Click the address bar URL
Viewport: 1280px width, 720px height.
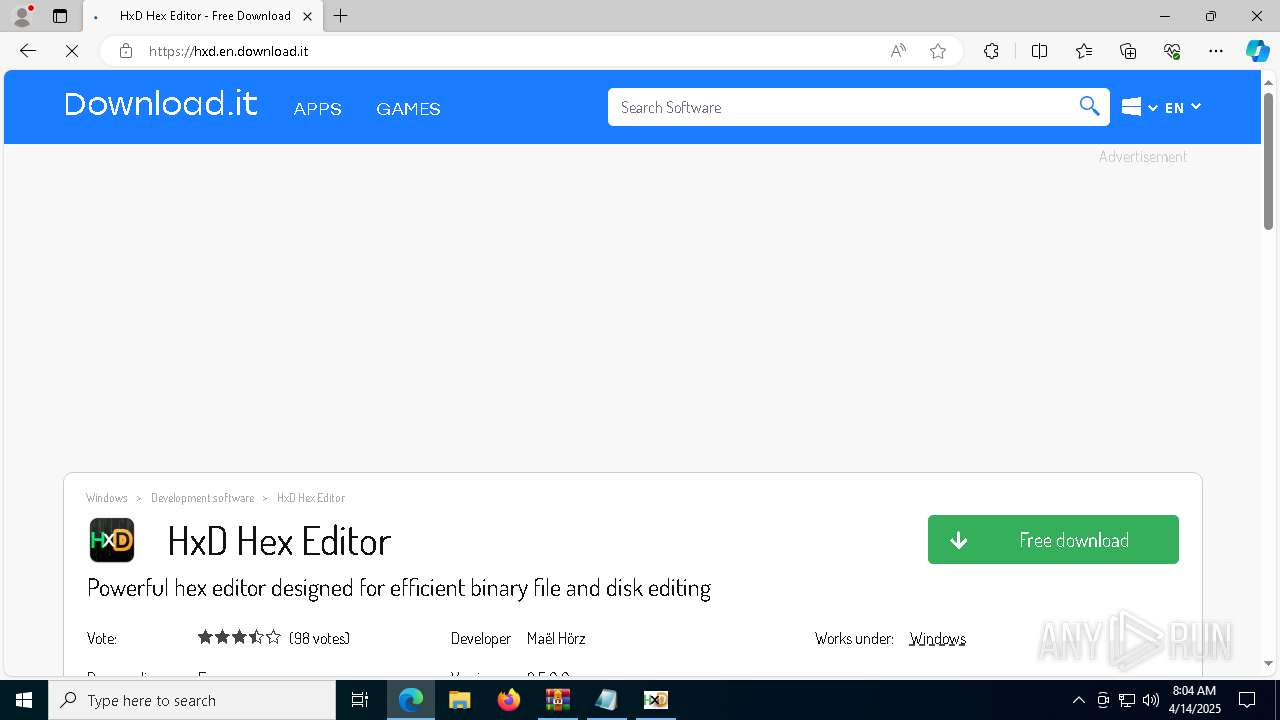tap(228, 51)
